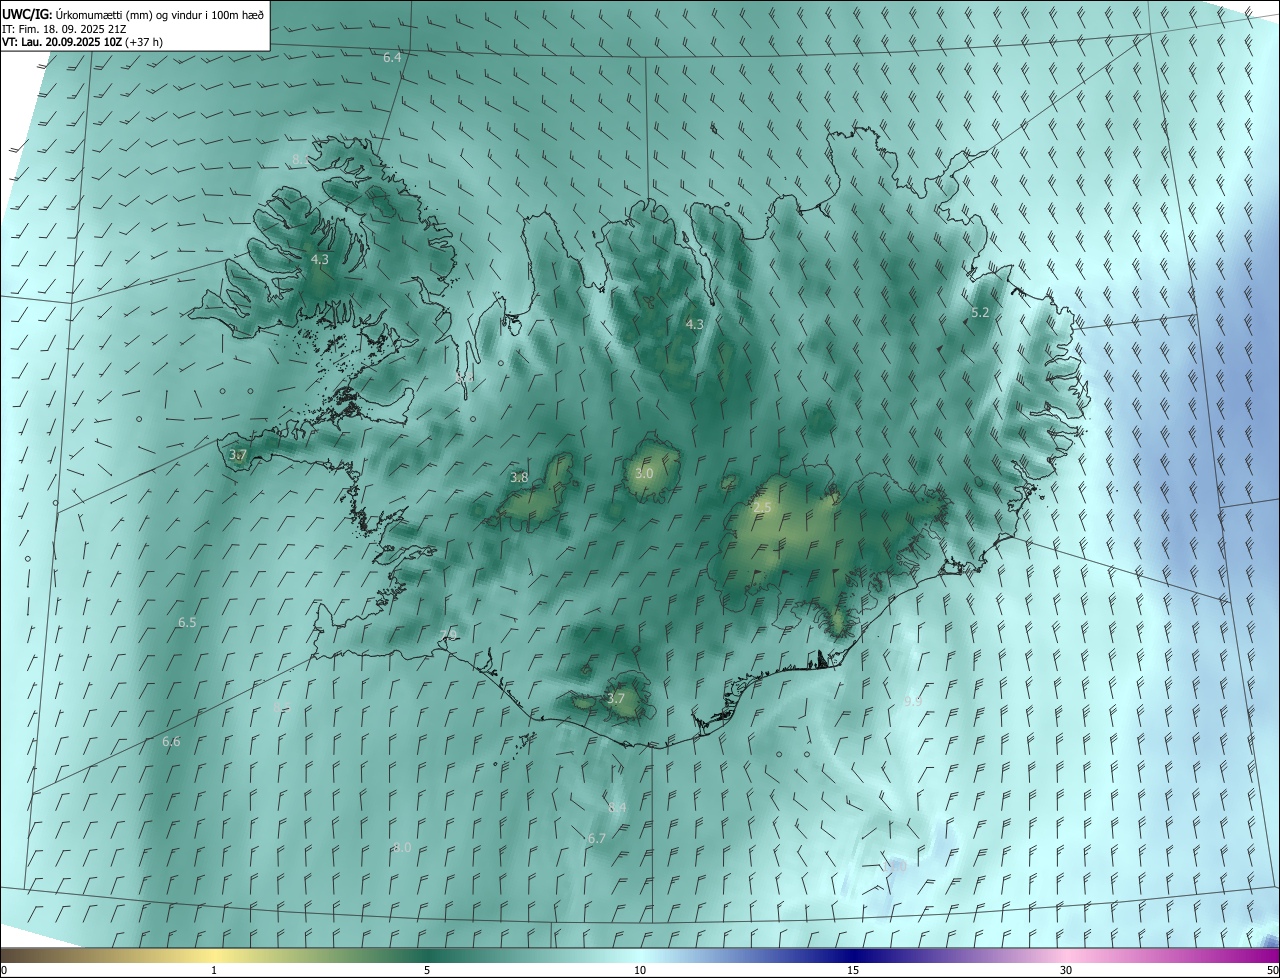The width and height of the screenshot is (1280, 978).
Task: Click the 50 tick on the color scale
Action: pos(1272,970)
